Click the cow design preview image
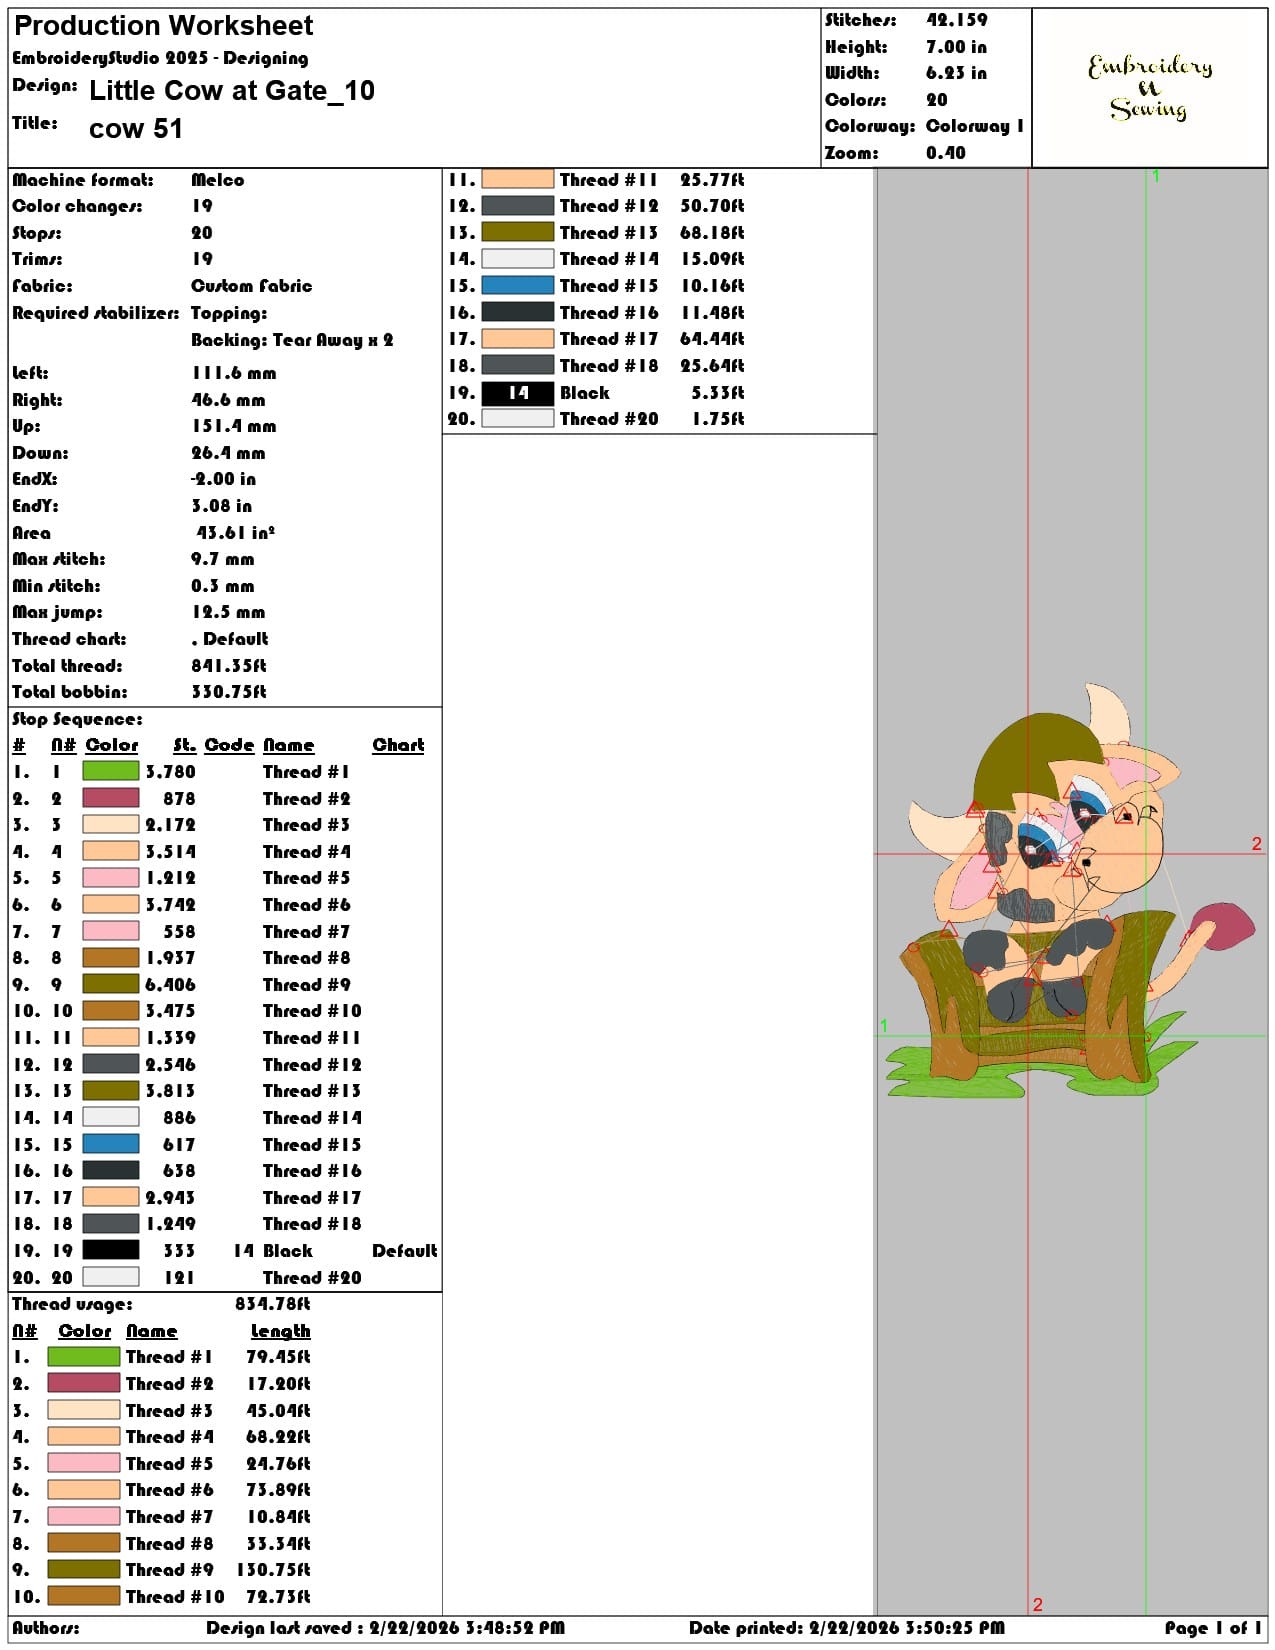This screenshot has height=1650, width=1275. click(1069, 892)
